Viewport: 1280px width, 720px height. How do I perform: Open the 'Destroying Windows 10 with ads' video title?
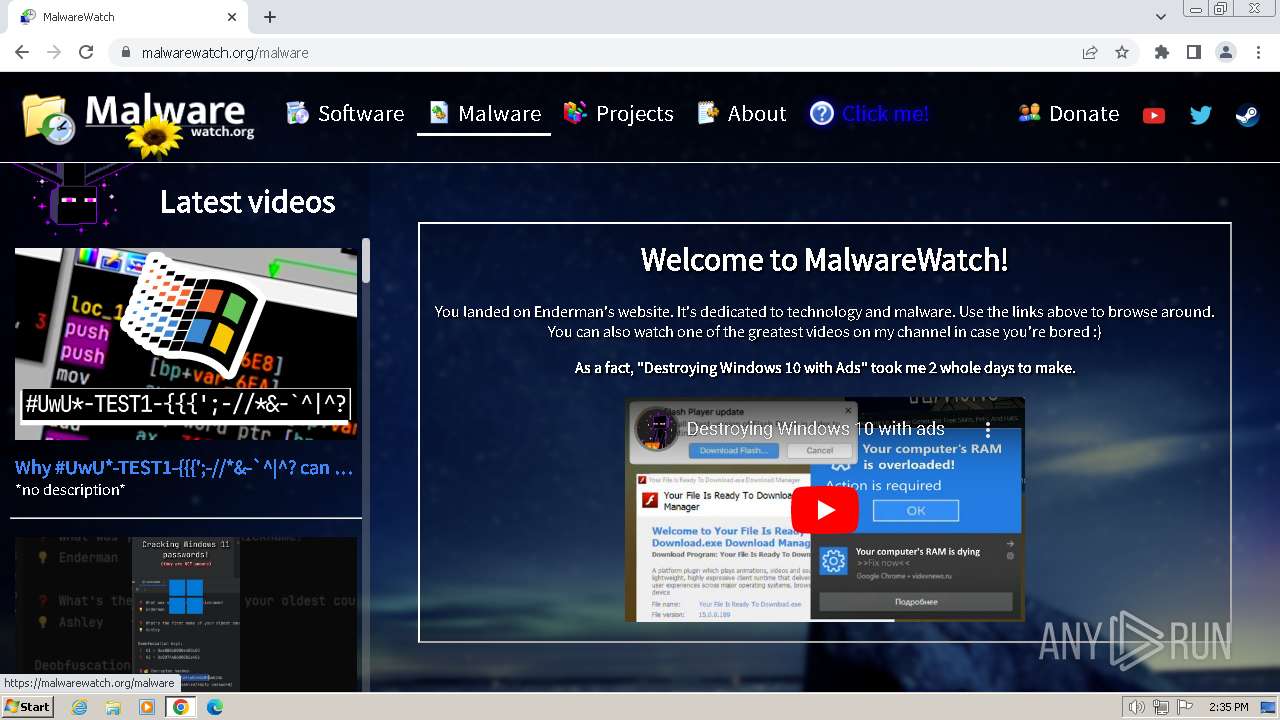point(815,429)
